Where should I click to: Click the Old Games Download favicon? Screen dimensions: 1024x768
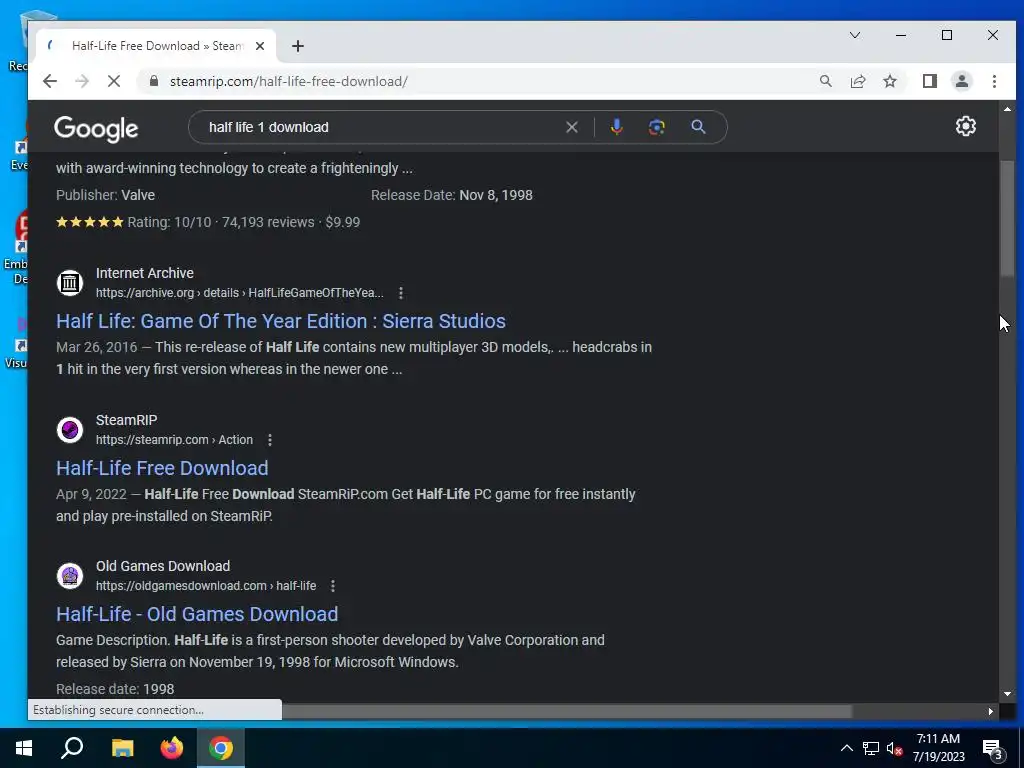tap(70, 576)
